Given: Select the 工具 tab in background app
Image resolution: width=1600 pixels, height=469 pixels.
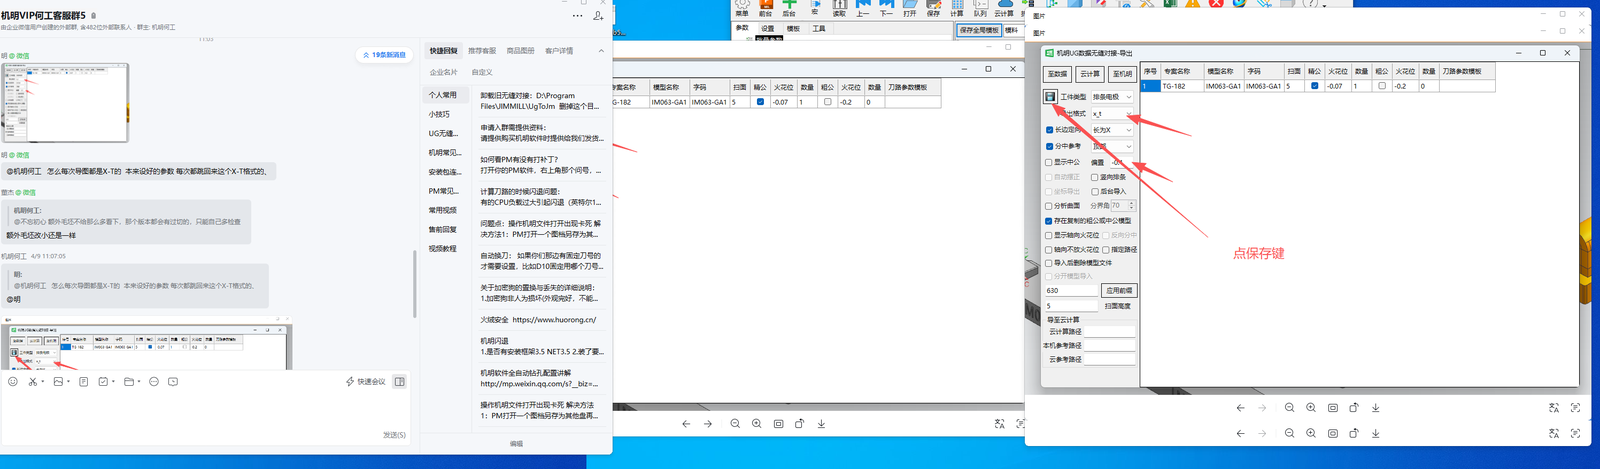Looking at the screenshot, I should click(x=819, y=29).
